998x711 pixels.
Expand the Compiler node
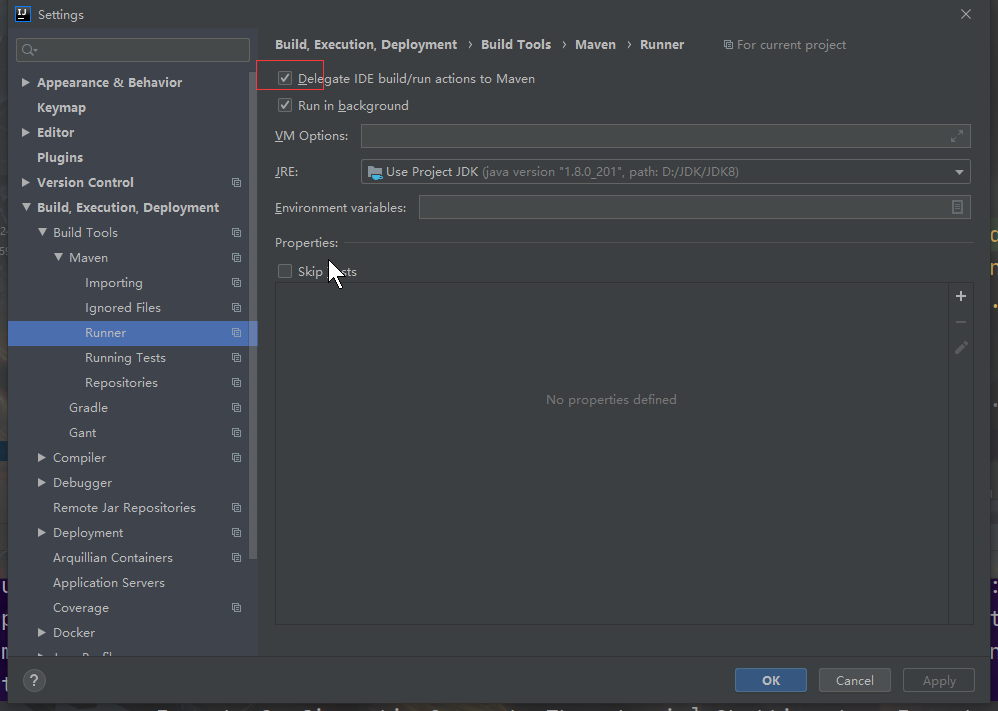point(42,458)
